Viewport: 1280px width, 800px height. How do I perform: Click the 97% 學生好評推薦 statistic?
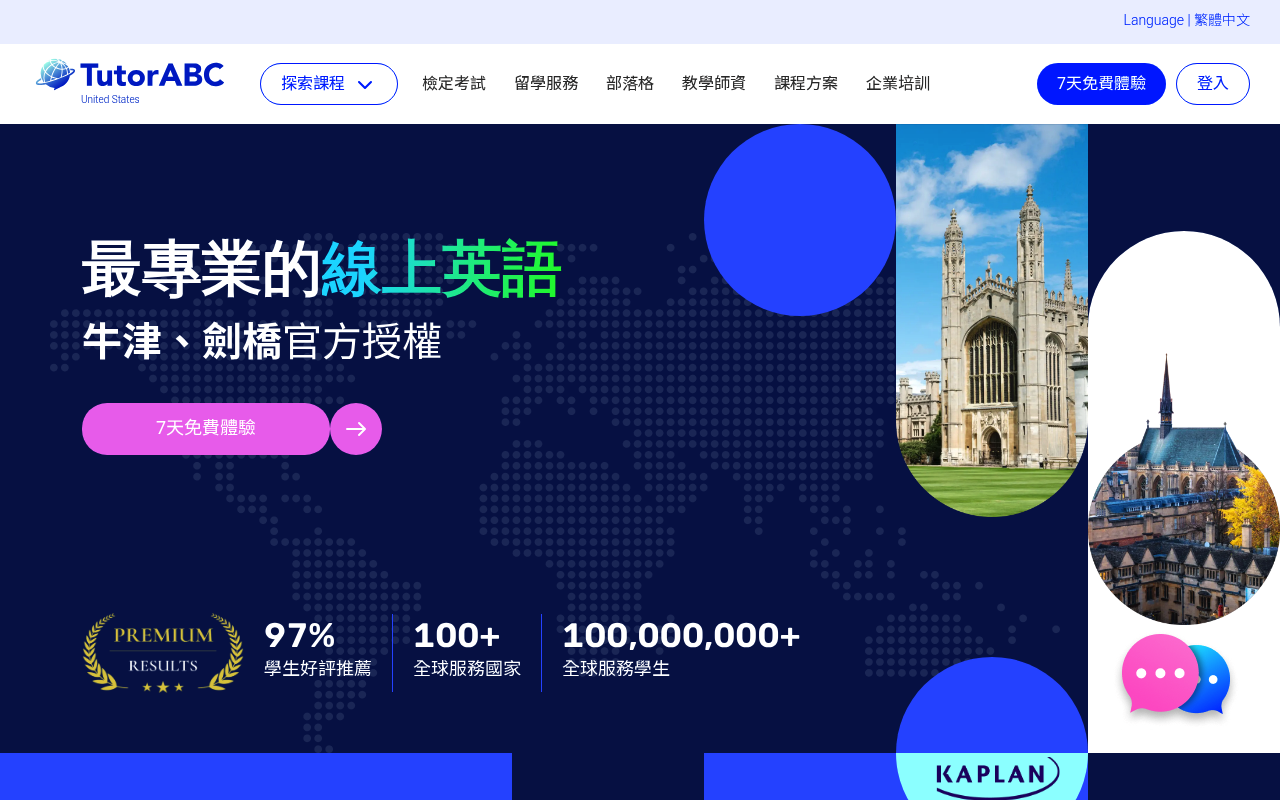click(317, 649)
